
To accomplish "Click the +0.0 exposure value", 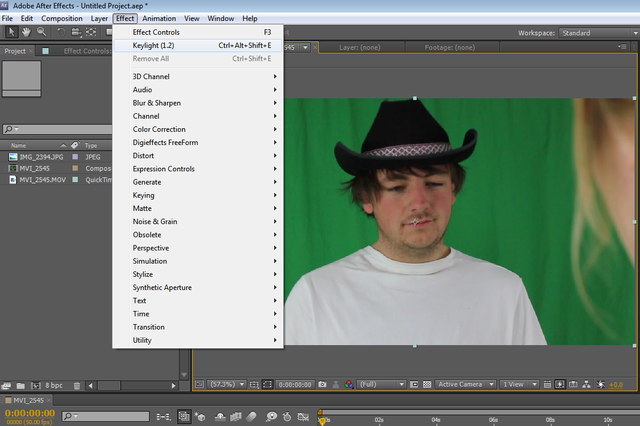I will [616, 384].
